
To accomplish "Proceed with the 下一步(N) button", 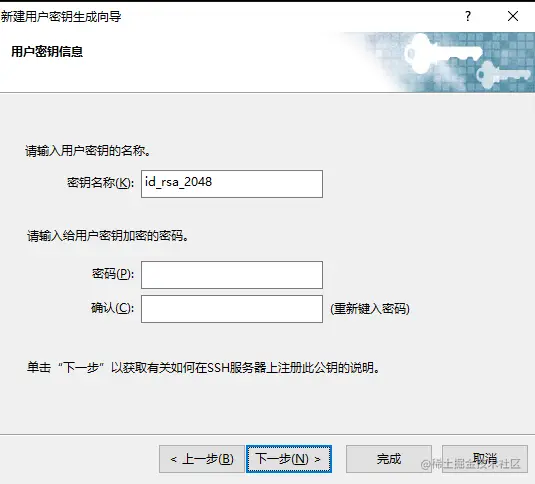I will [289, 459].
